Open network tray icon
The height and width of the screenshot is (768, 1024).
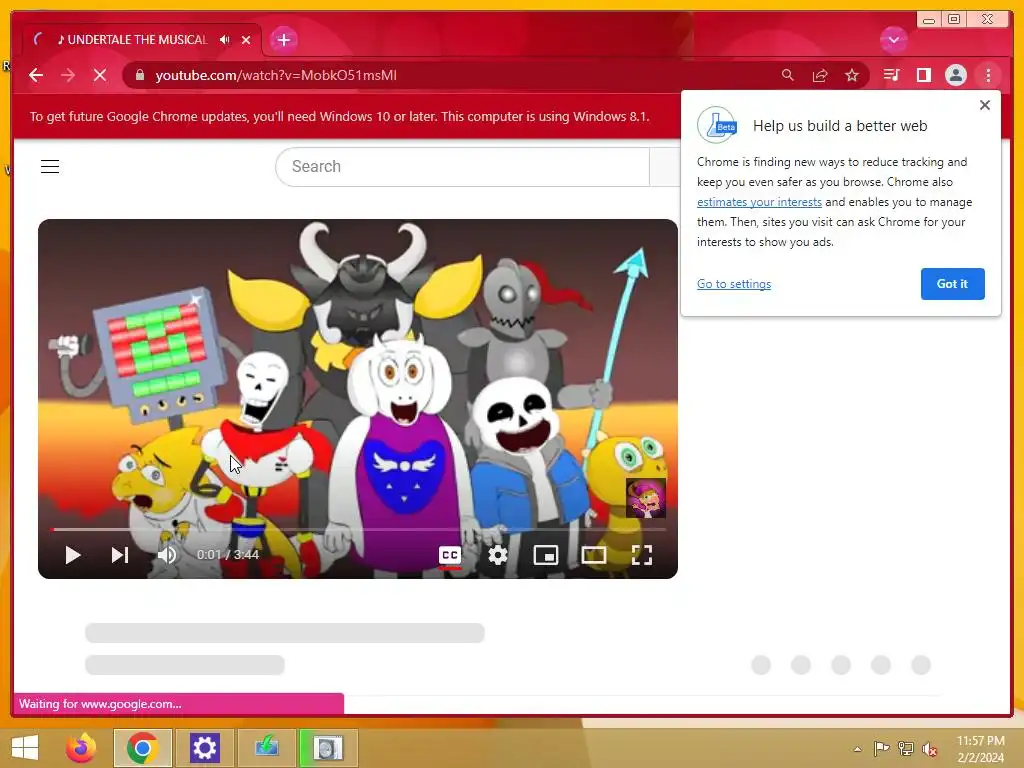click(x=906, y=749)
